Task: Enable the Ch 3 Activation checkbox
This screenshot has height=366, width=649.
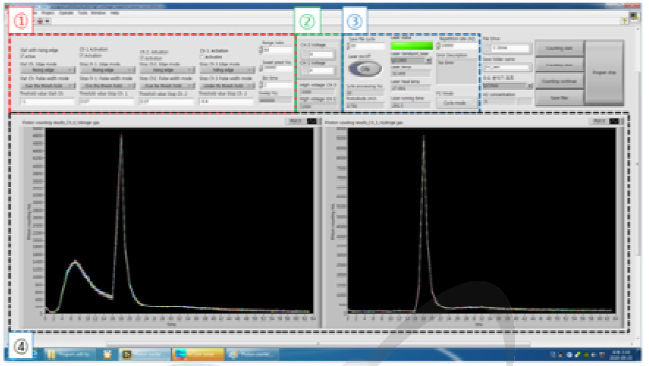Action: pyautogui.click(x=202, y=57)
